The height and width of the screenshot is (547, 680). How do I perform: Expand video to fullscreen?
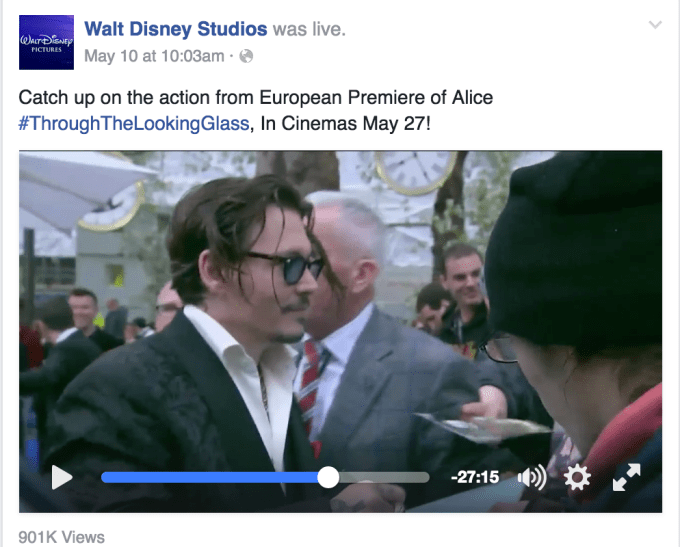pyautogui.click(x=626, y=477)
